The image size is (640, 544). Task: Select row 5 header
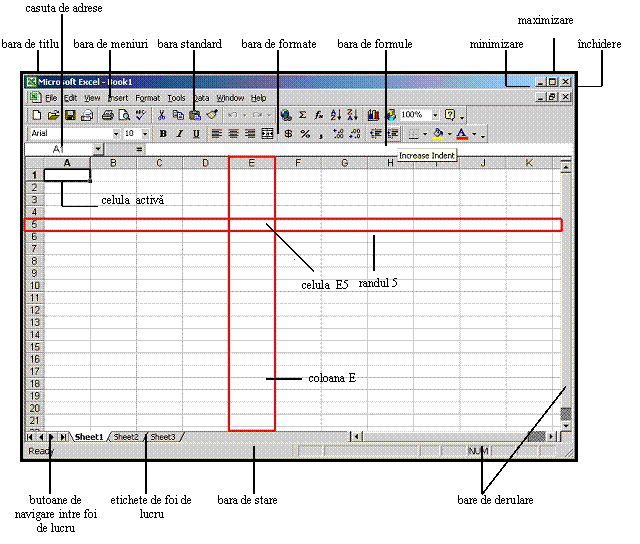point(33,225)
